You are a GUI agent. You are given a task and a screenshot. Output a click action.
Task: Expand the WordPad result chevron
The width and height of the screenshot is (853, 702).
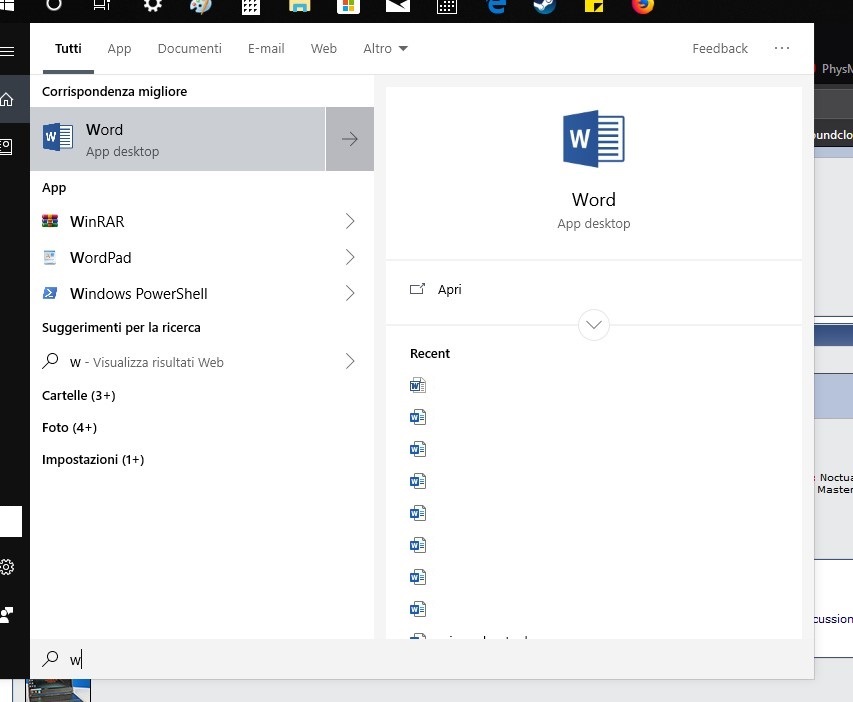(x=350, y=257)
